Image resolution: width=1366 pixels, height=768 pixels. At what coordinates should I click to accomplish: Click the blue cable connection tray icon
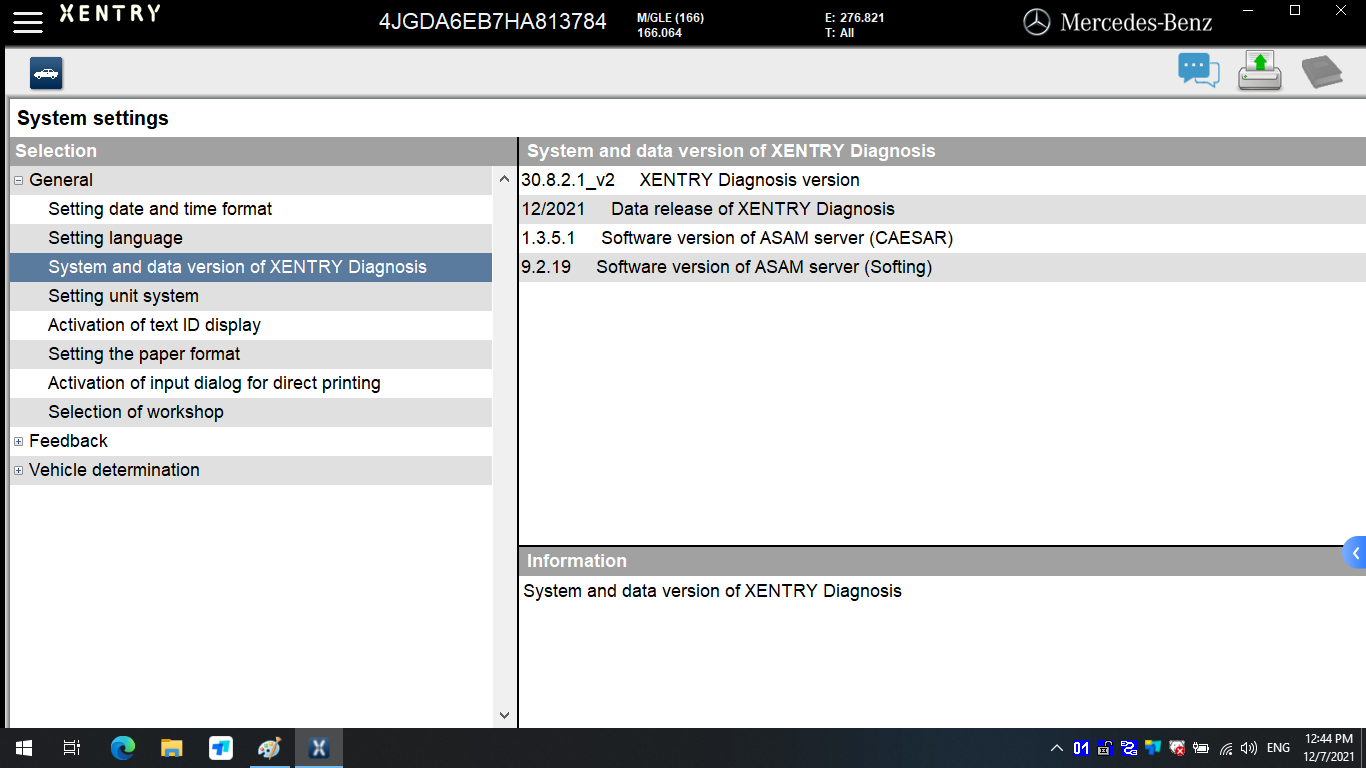(x=1129, y=748)
